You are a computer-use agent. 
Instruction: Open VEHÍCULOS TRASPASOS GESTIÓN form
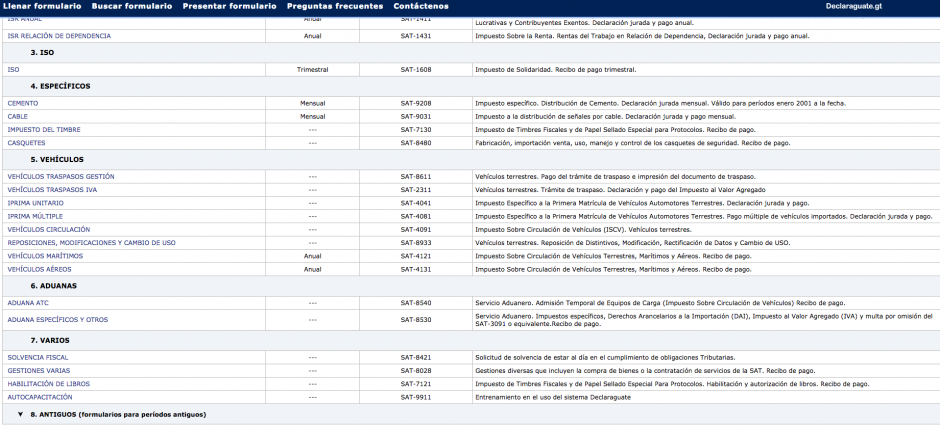point(61,176)
